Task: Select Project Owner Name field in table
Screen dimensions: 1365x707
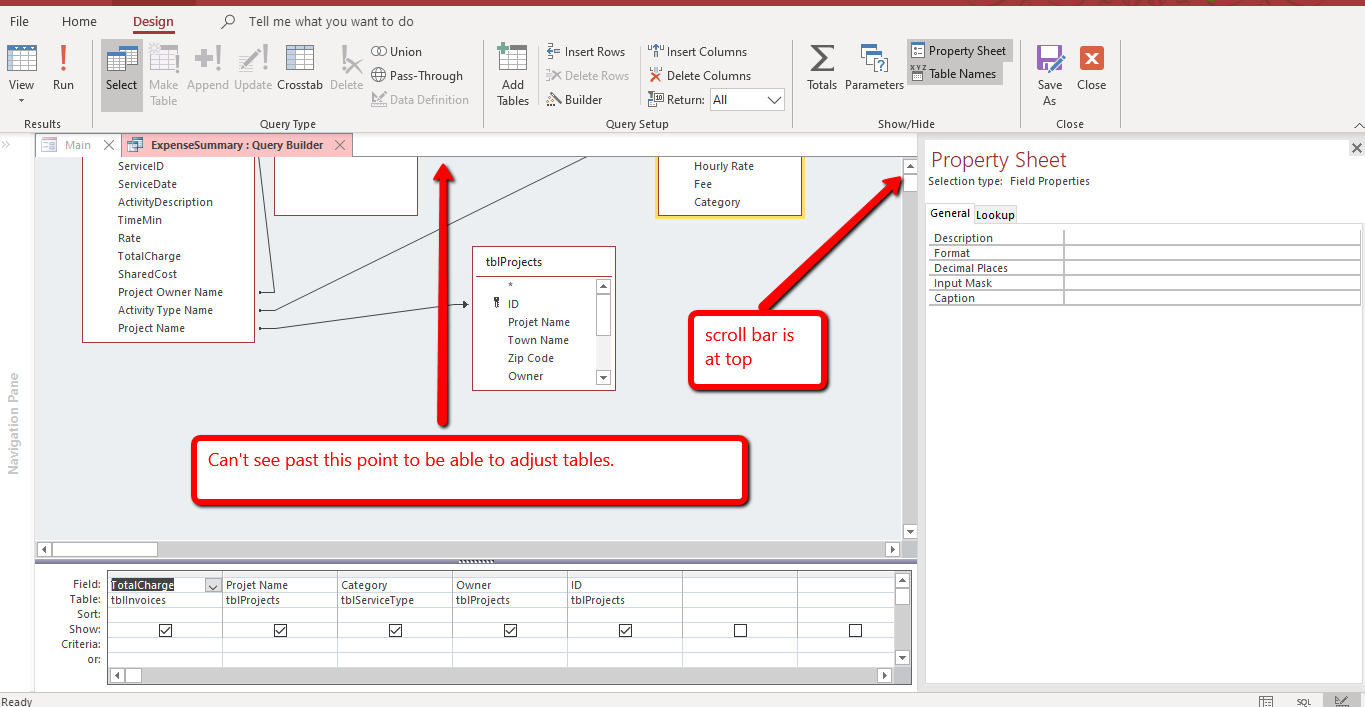Action: [170, 292]
